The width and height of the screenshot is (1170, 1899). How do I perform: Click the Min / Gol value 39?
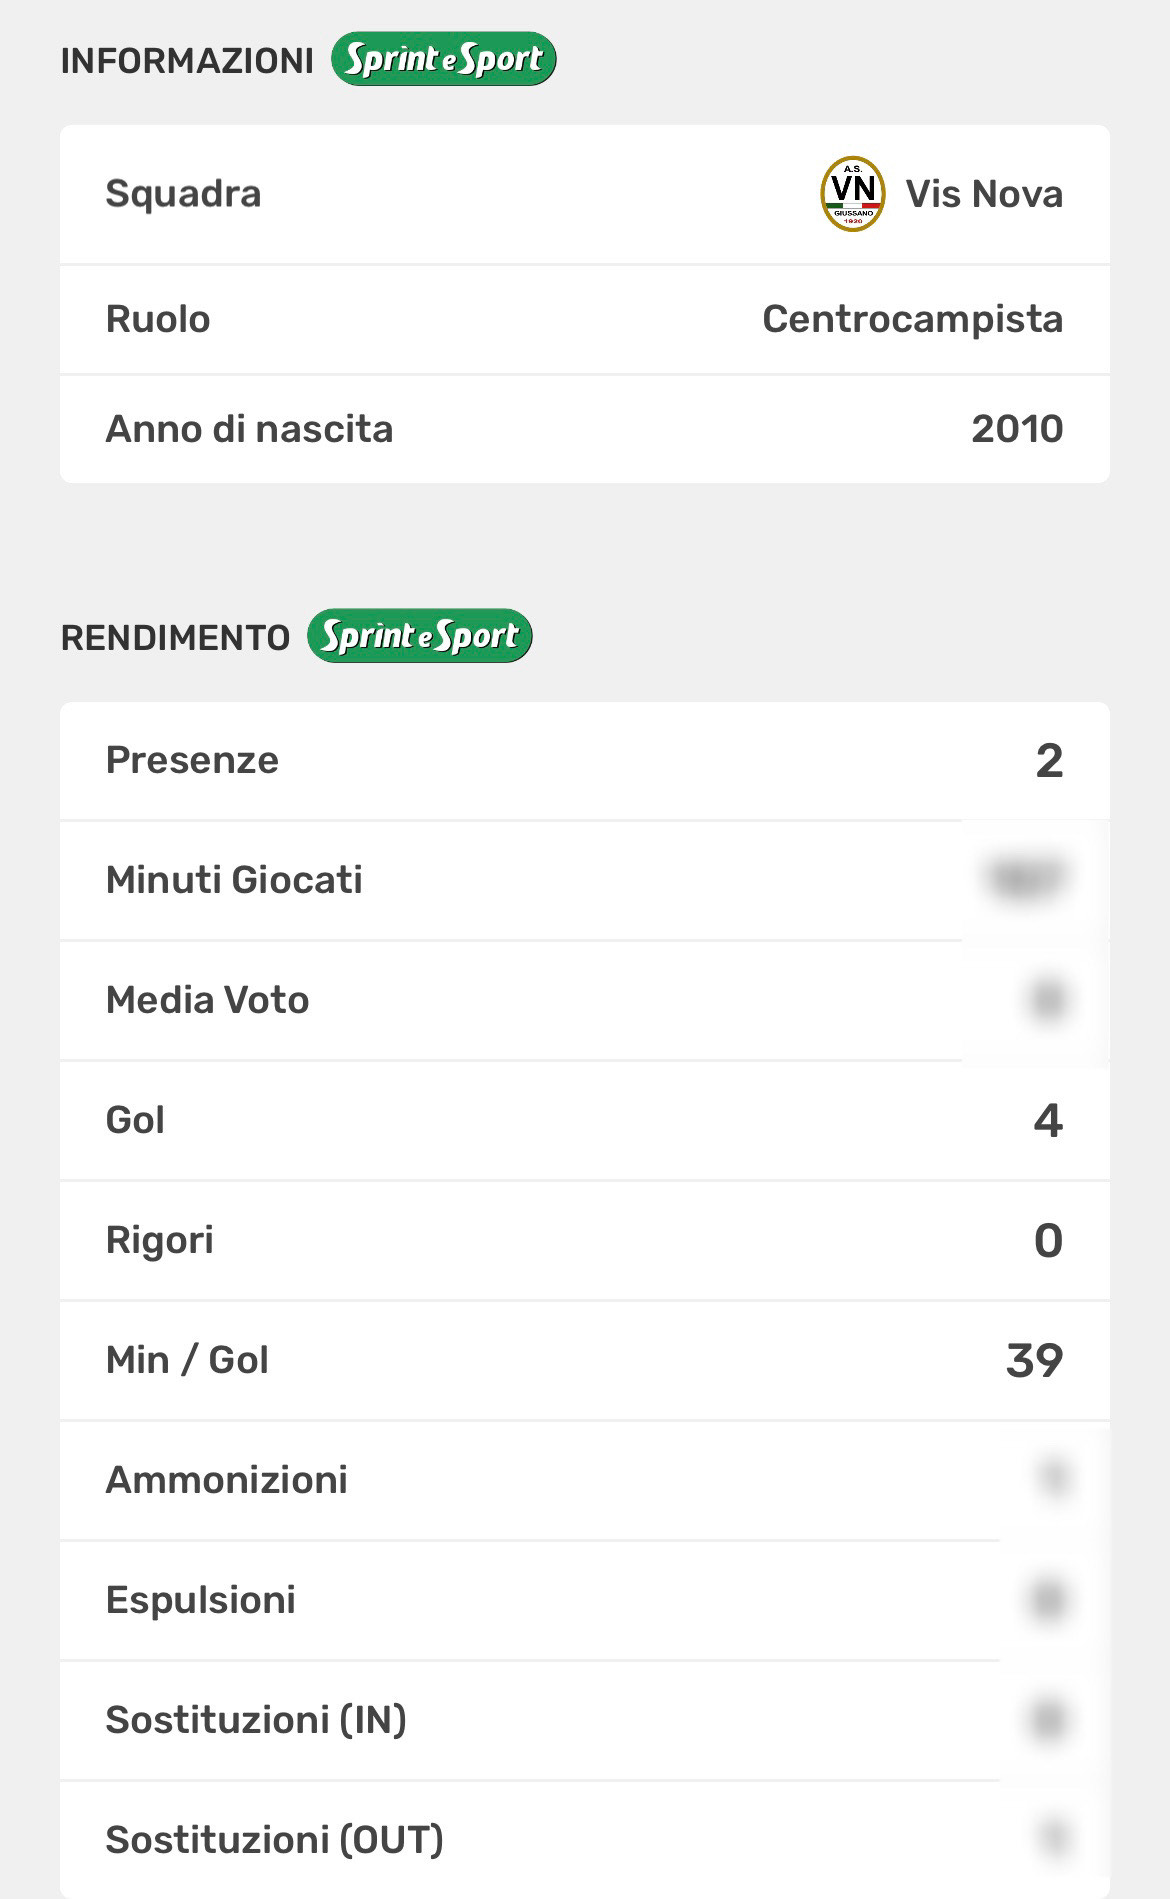(x=1034, y=1360)
